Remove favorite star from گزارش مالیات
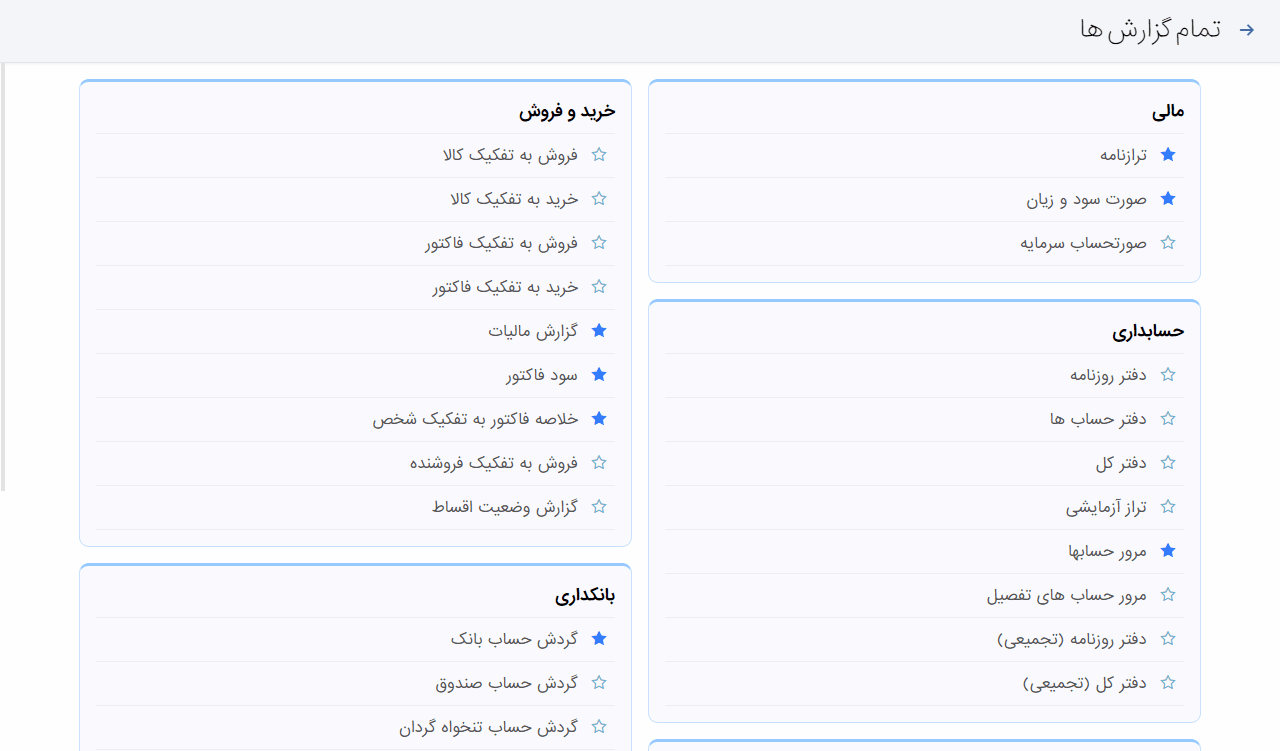The image size is (1280, 751). click(x=599, y=331)
